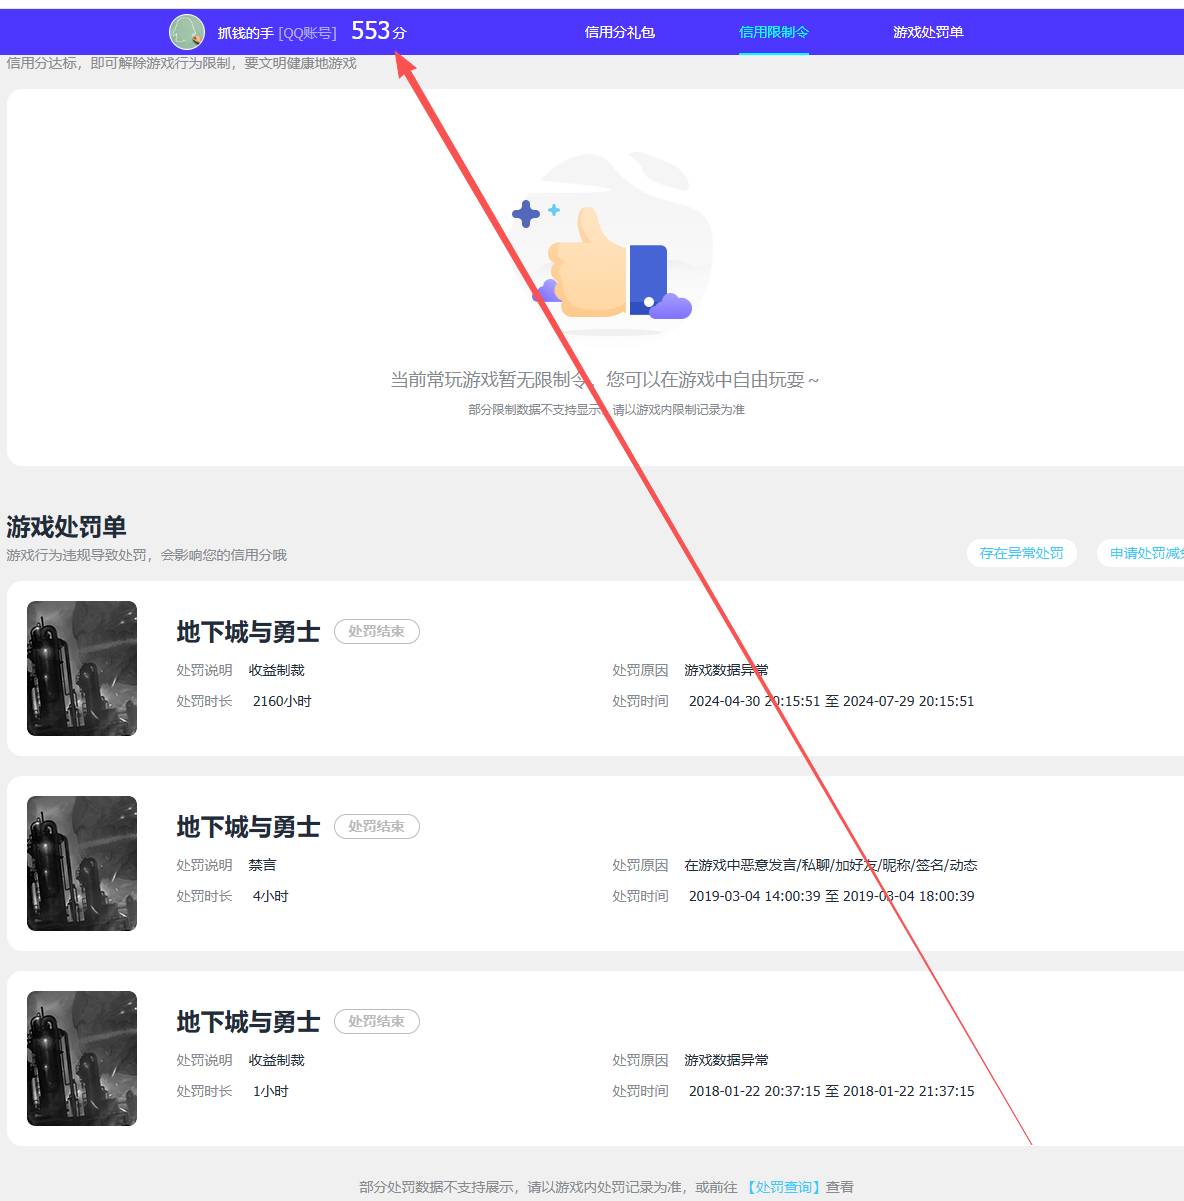This screenshot has width=1184, height=1201.
Task: Open 地下城与勇士 title in the 2018 record
Action: pyautogui.click(x=248, y=1022)
